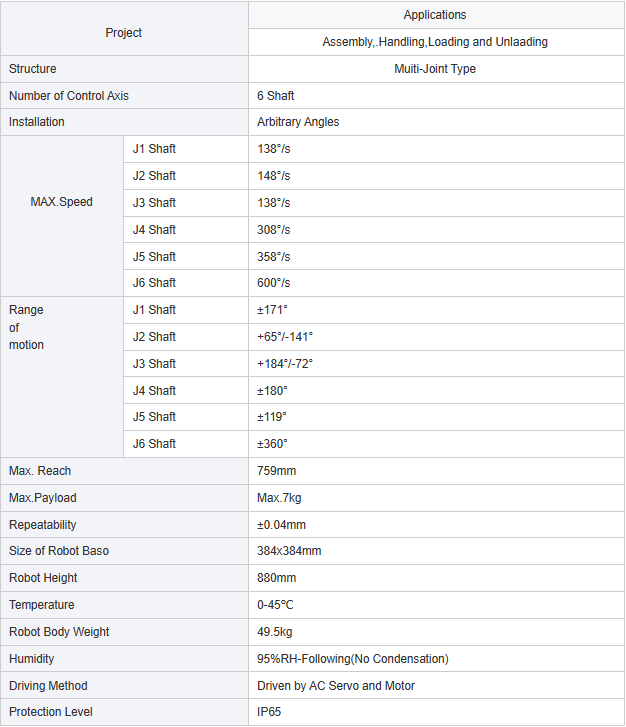Select the 384x384mm base size value
Screen dimensions: 626x727
point(289,551)
